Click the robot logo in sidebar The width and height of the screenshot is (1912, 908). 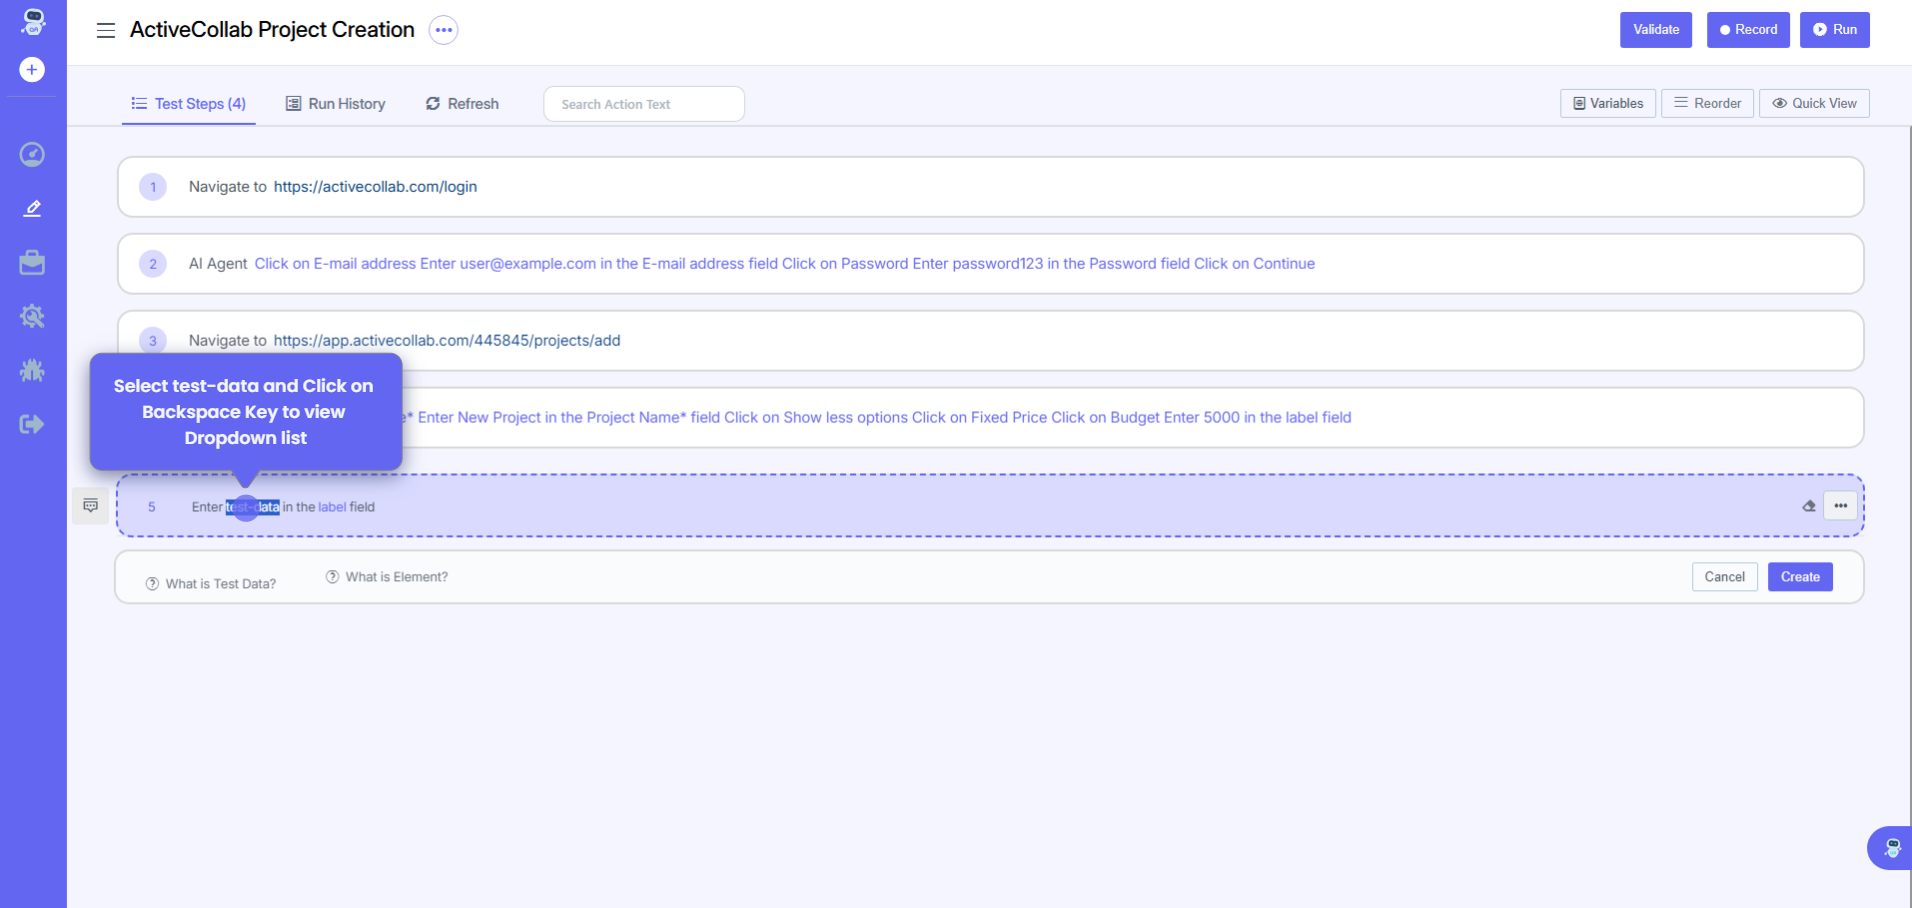(x=33, y=21)
